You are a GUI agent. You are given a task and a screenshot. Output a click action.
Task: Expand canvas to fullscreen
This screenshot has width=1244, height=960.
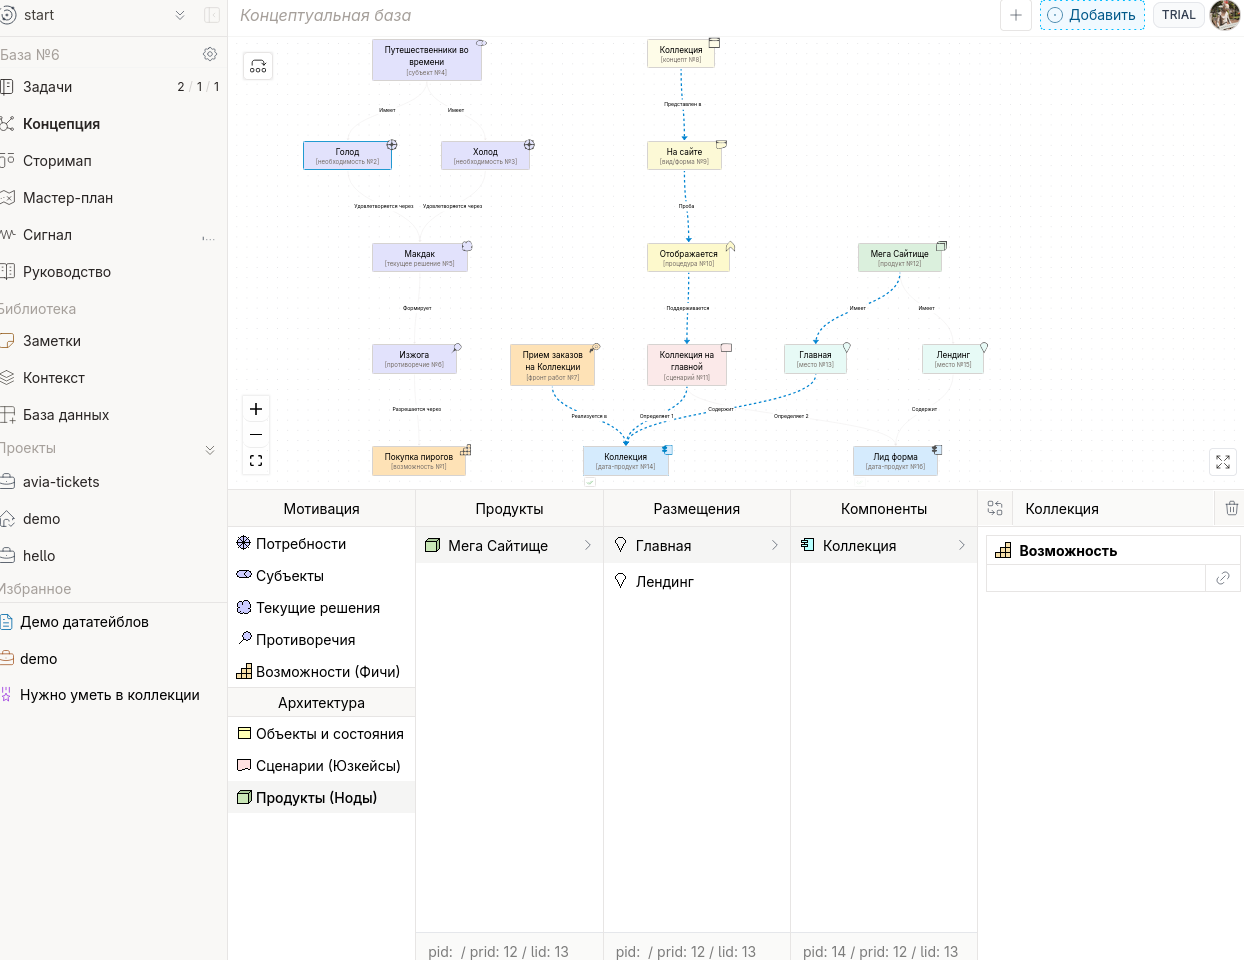(x=1223, y=461)
